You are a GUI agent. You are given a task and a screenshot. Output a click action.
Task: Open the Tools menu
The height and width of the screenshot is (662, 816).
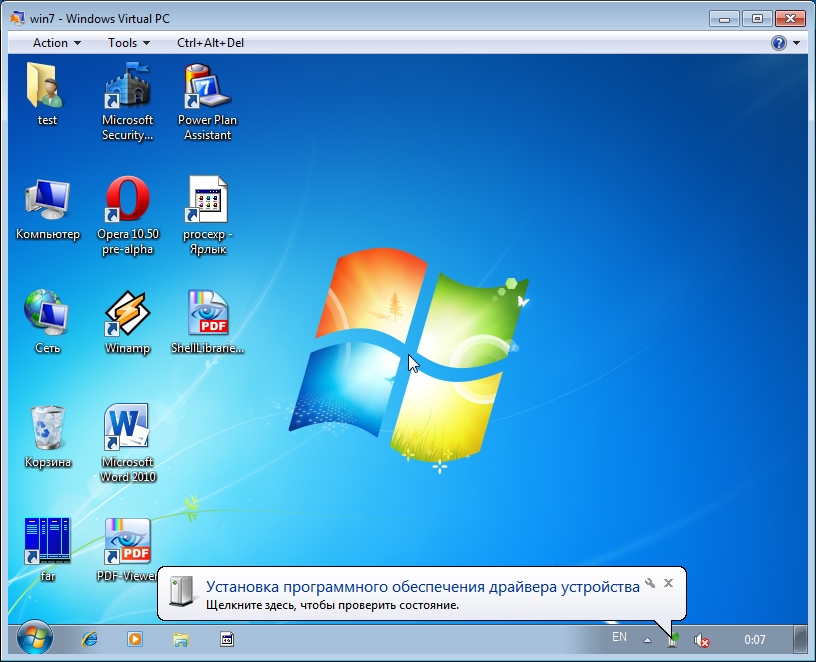click(129, 43)
